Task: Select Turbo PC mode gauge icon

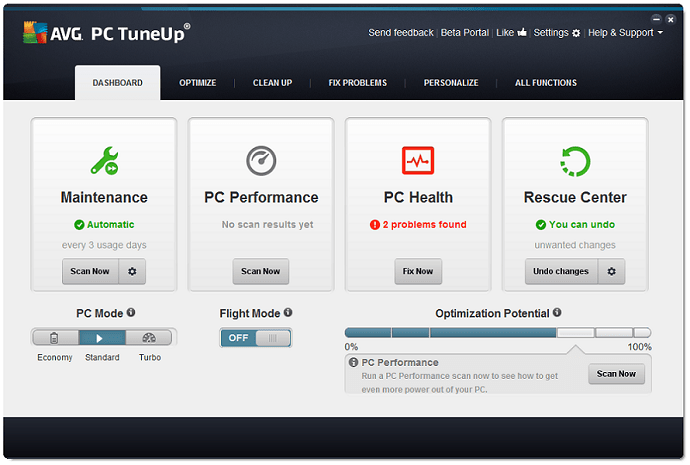Action: pyautogui.click(x=149, y=338)
